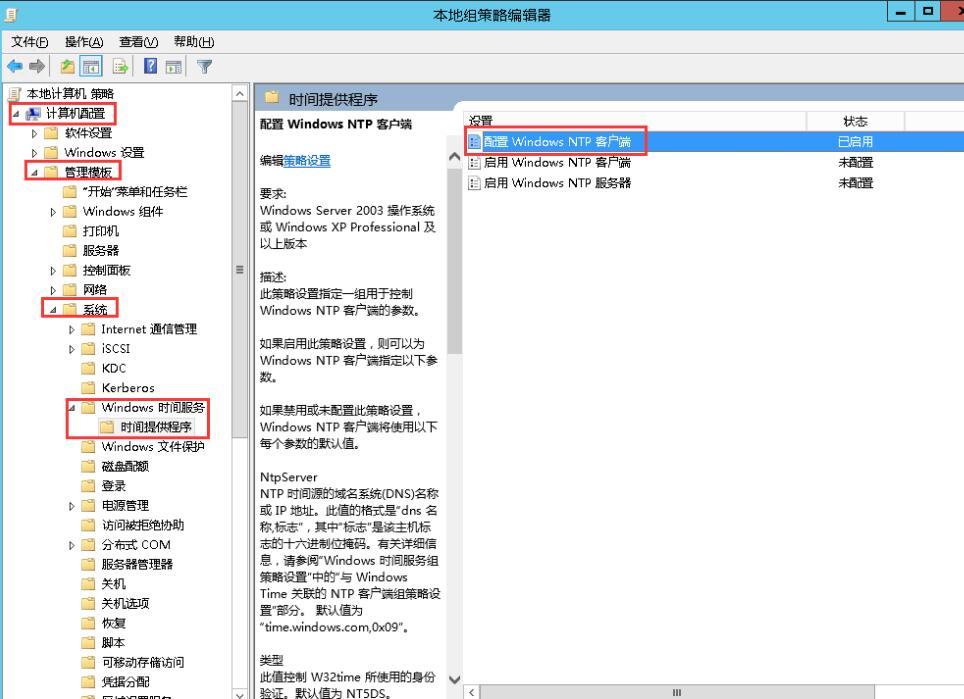
Task: Click the folder icon beside 脚本
Action: (89, 642)
